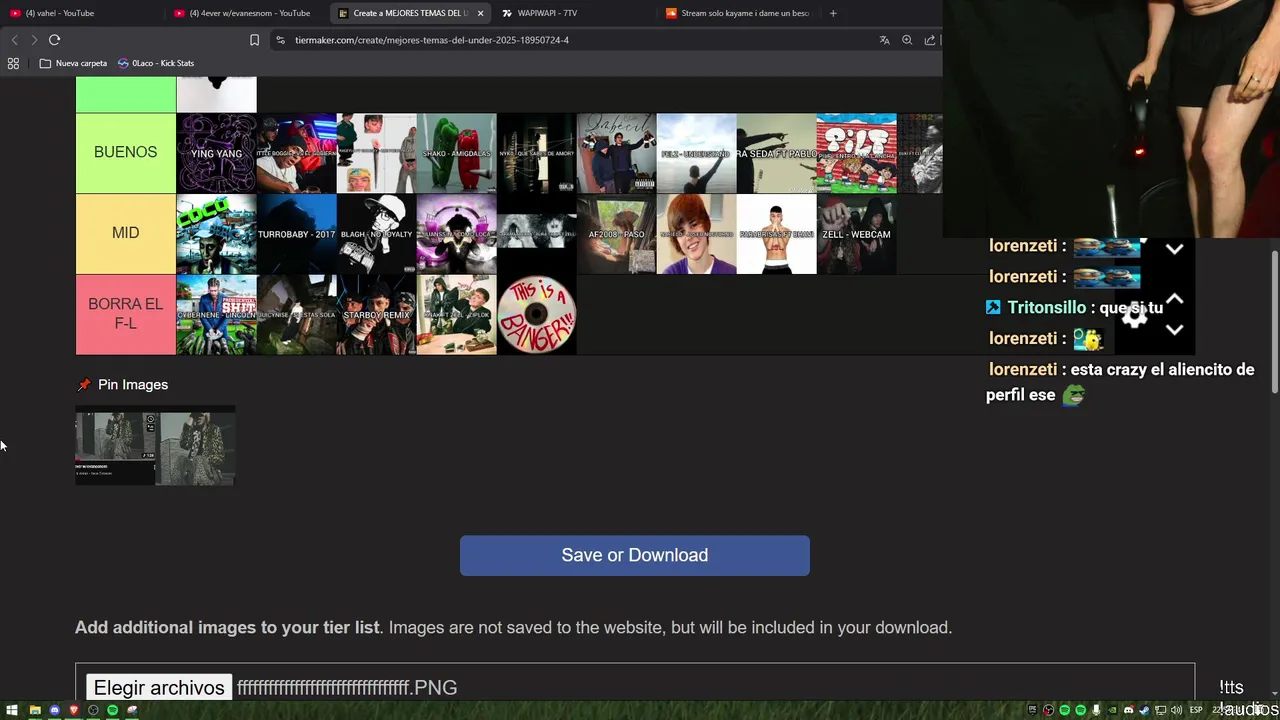
Task: Click the bottom down-chevron in chat overlay
Action: coord(1175,329)
